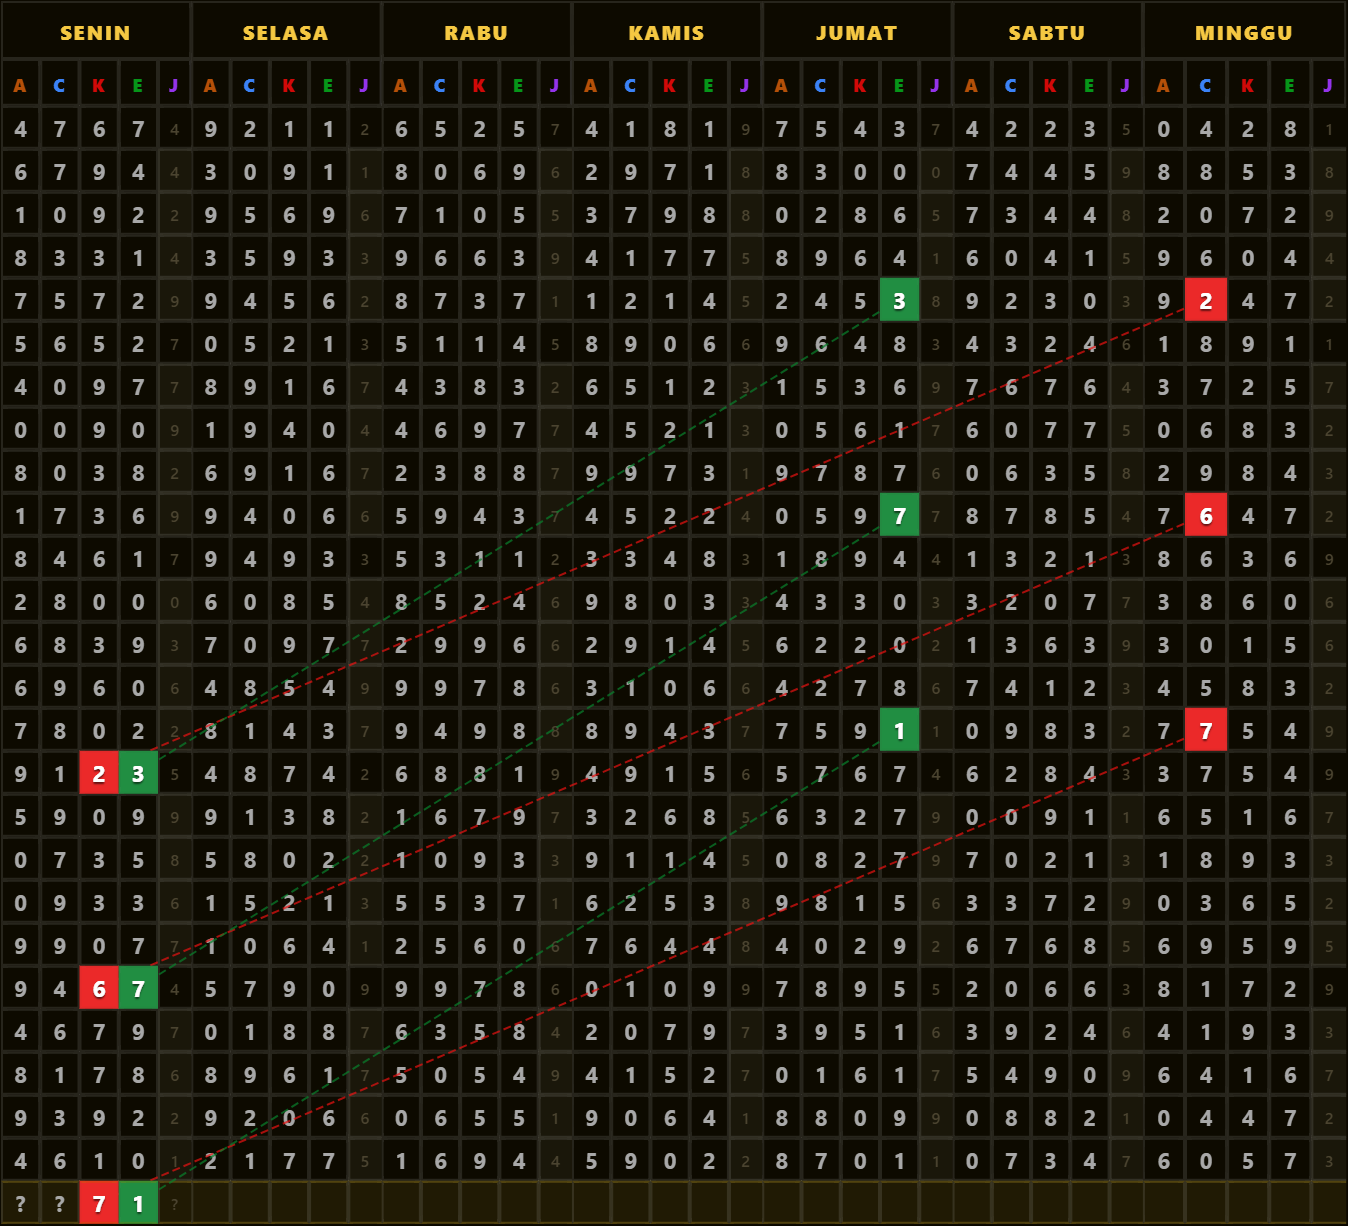1348x1226 pixels.
Task: Select the SENIN day header
Action: point(95,32)
